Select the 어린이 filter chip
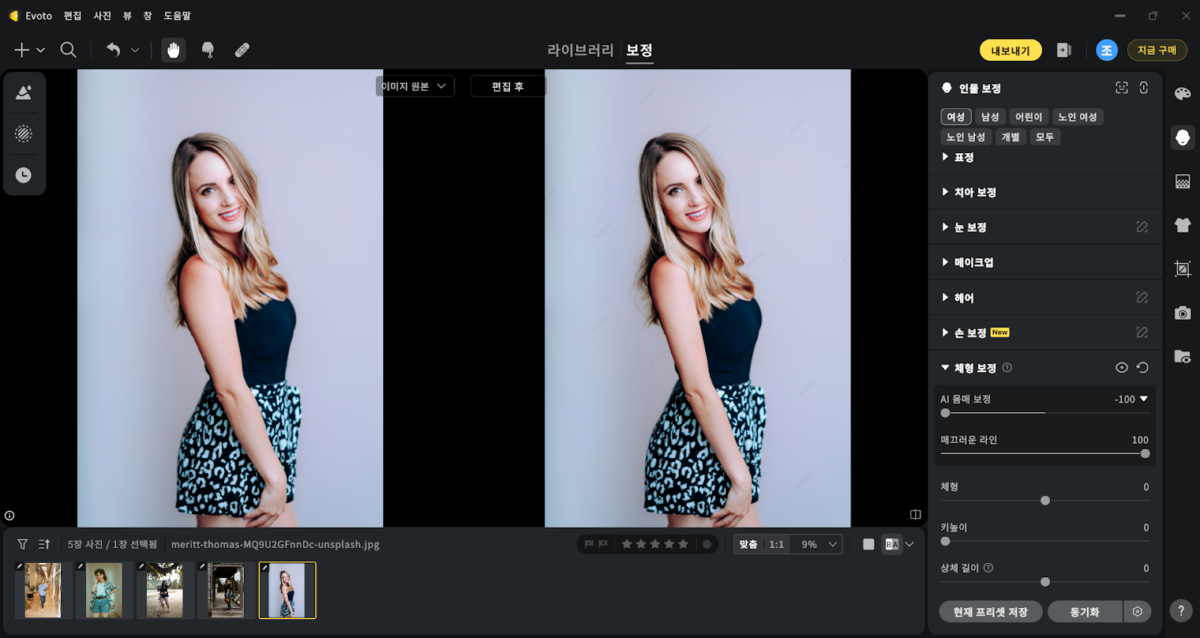This screenshot has width=1200, height=638. pos(1029,117)
